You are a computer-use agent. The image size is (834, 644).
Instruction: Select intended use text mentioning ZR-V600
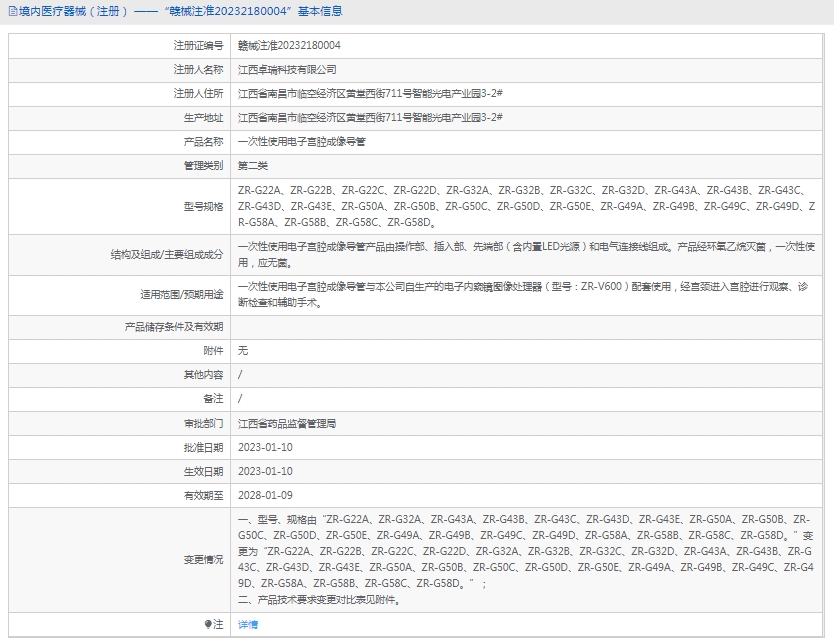point(523,295)
